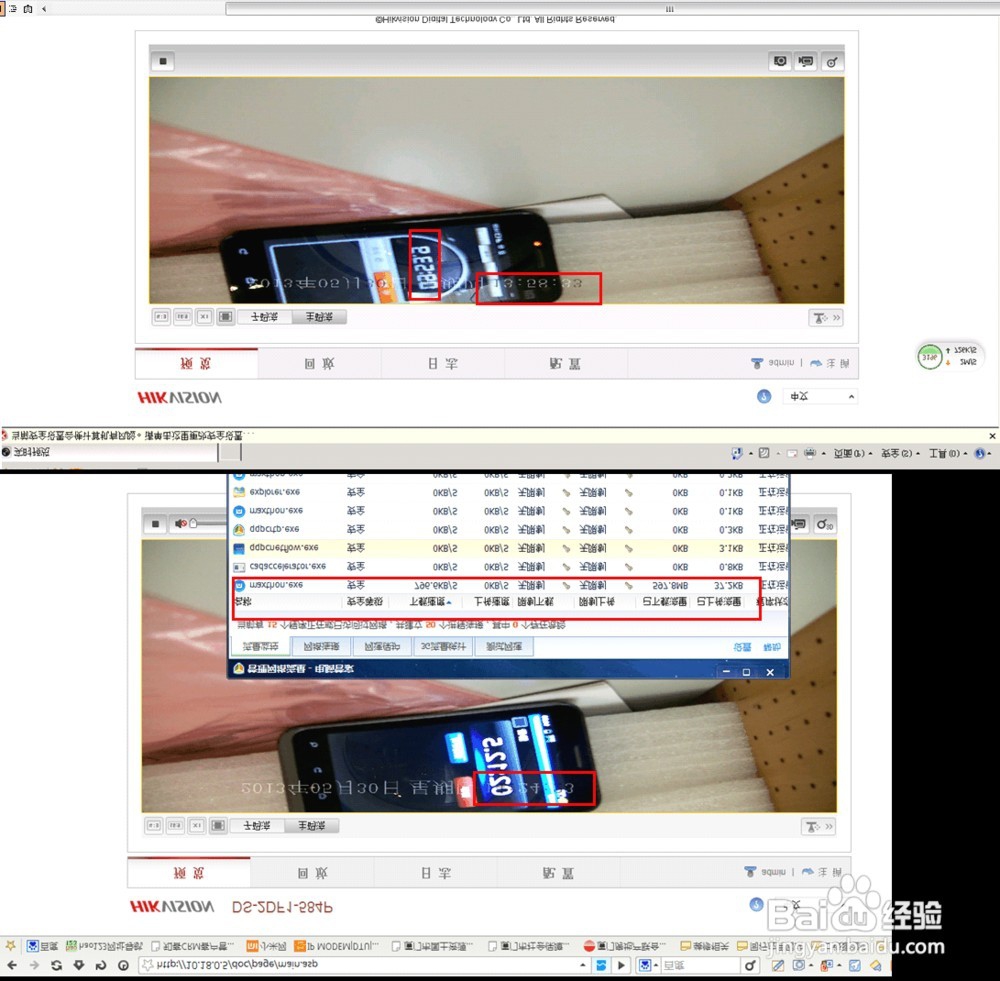Open IE 工具(O) tools menu
The image size is (1000, 981).
coord(947,453)
